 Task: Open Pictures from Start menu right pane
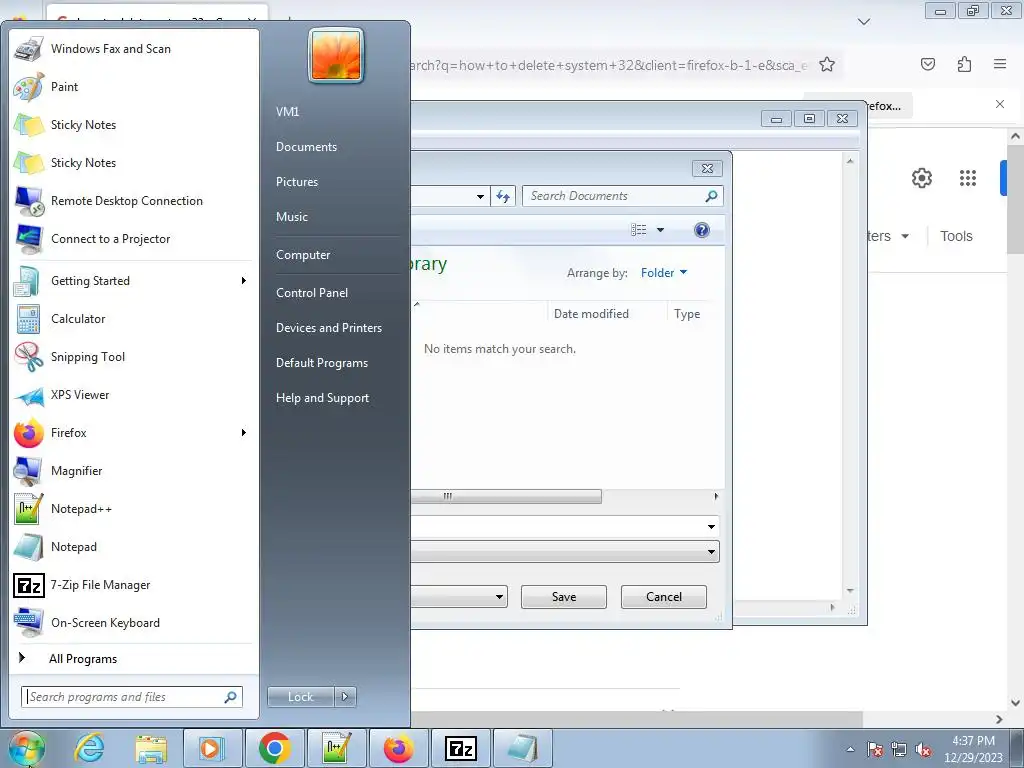[296, 182]
